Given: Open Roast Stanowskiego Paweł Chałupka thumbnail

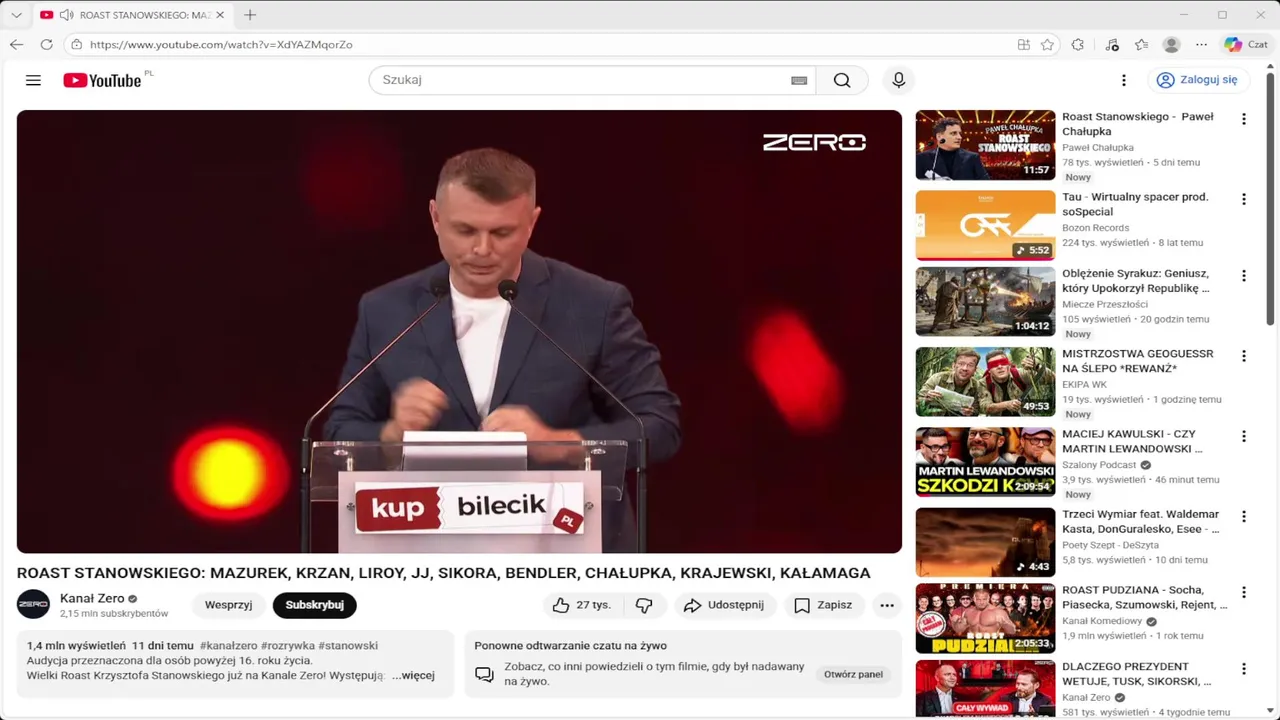Looking at the screenshot, I should pos(985,145).
